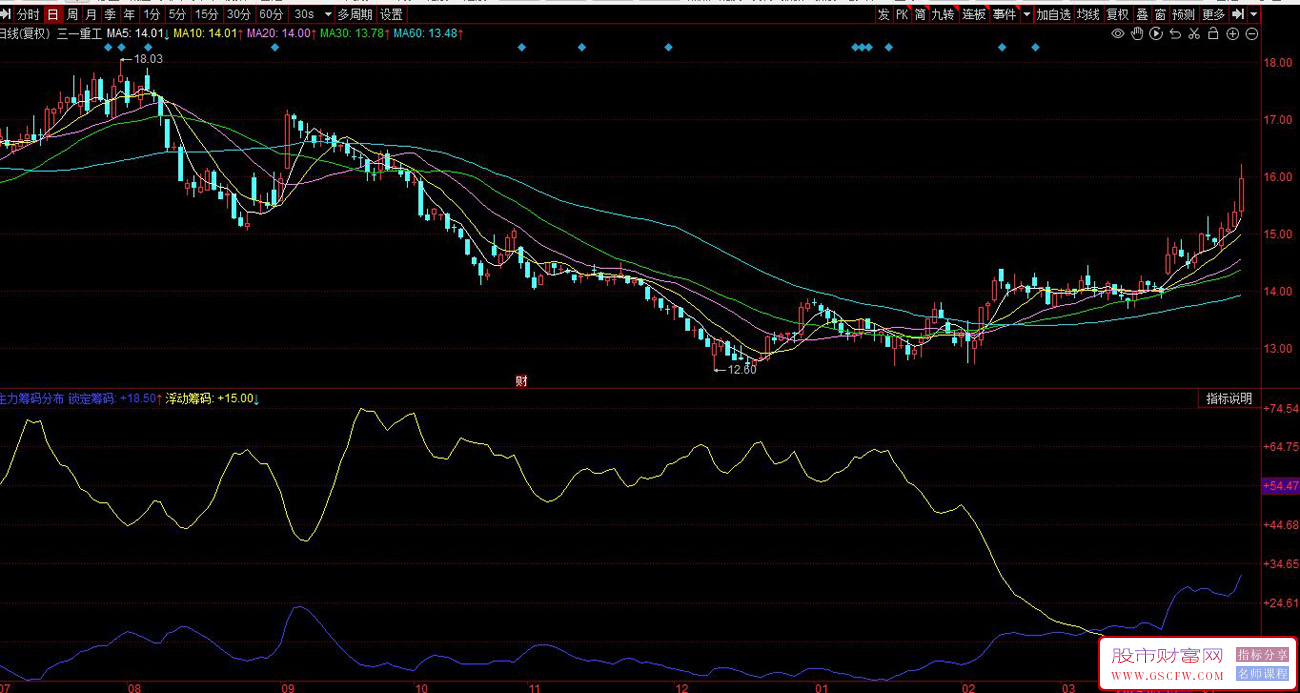Click the play replay icon

(1156, 34)
